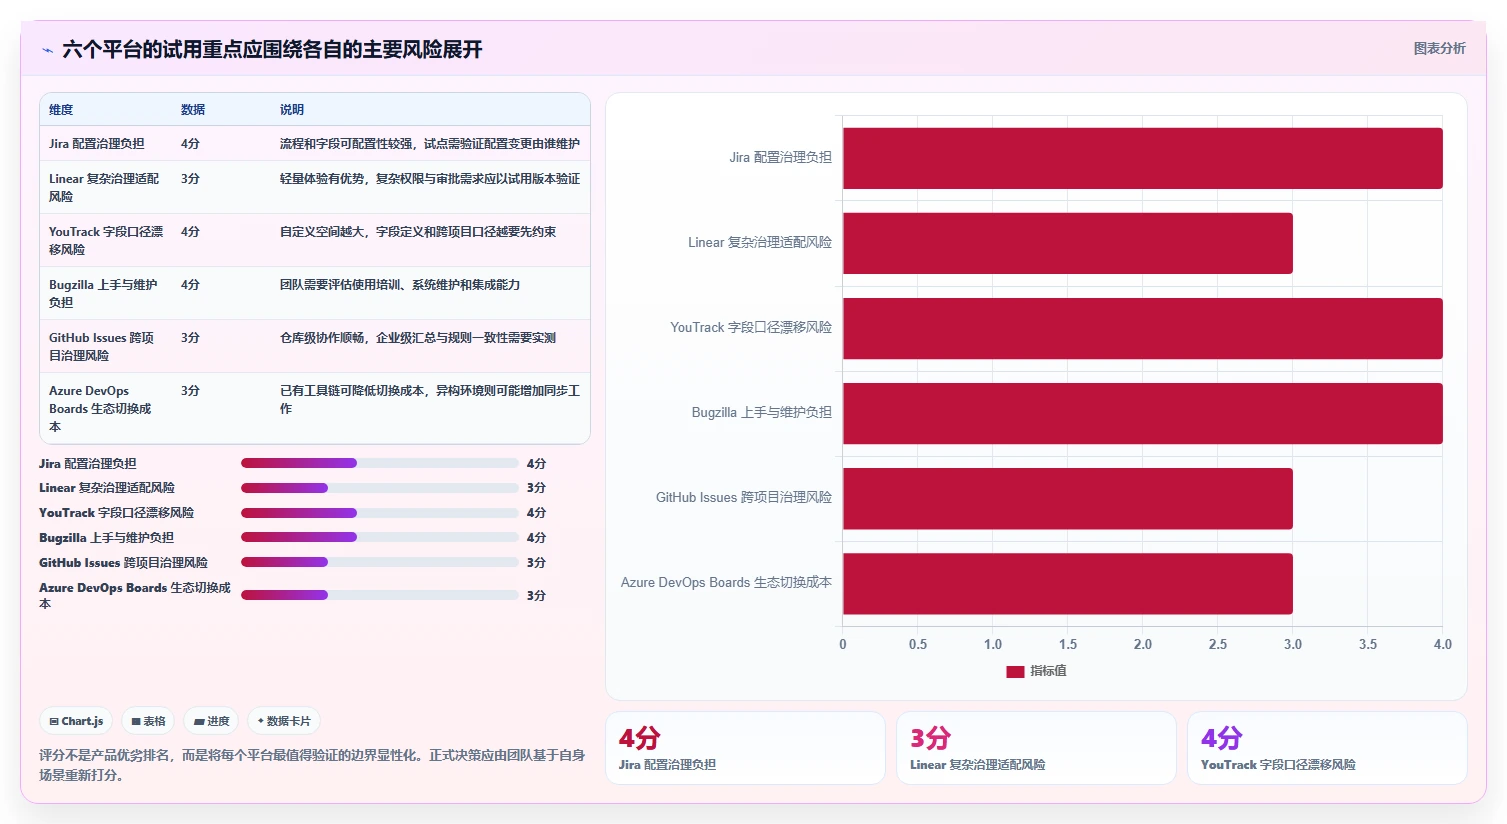Click the Azure DevOps Boards 生态切换成本 progress bar

379,595
